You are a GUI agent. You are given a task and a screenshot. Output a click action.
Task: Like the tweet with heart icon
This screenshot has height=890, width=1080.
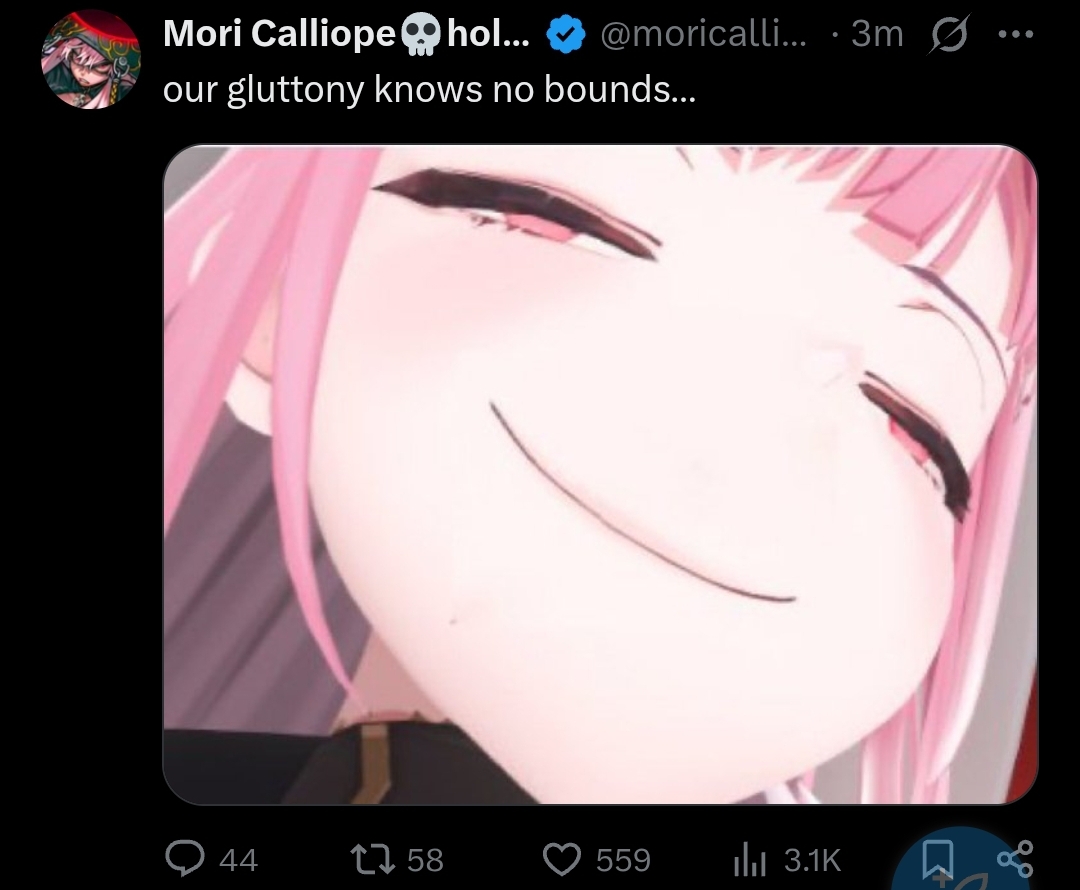click(x=562, y=859)
